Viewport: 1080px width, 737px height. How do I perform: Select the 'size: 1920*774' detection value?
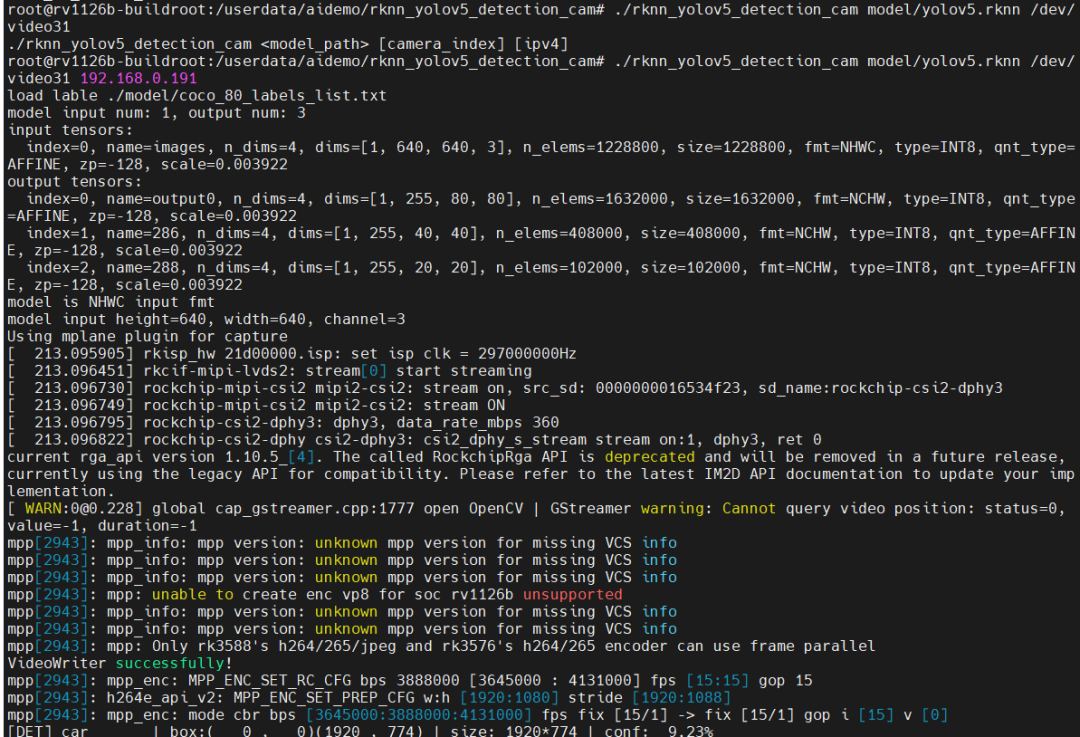pyautogui.click(x=514, y=731)
